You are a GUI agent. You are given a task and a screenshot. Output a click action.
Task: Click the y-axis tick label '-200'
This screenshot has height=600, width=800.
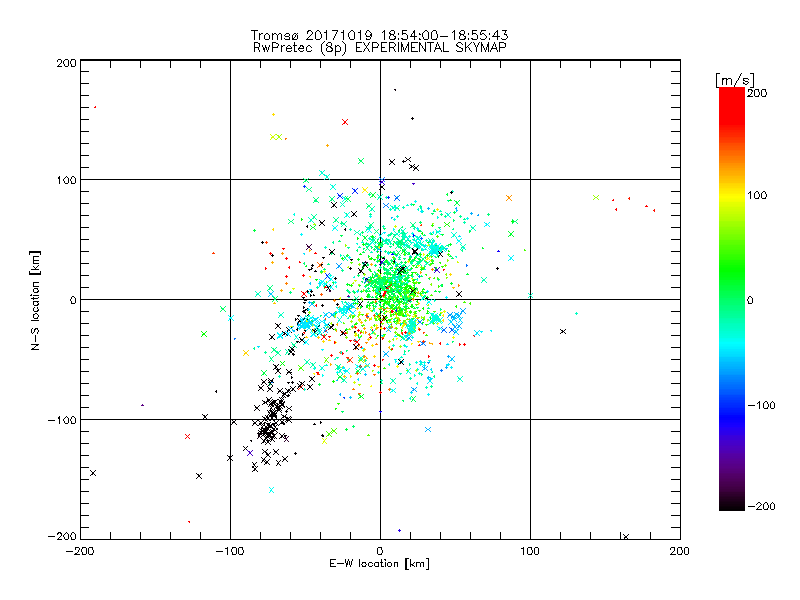62,536
